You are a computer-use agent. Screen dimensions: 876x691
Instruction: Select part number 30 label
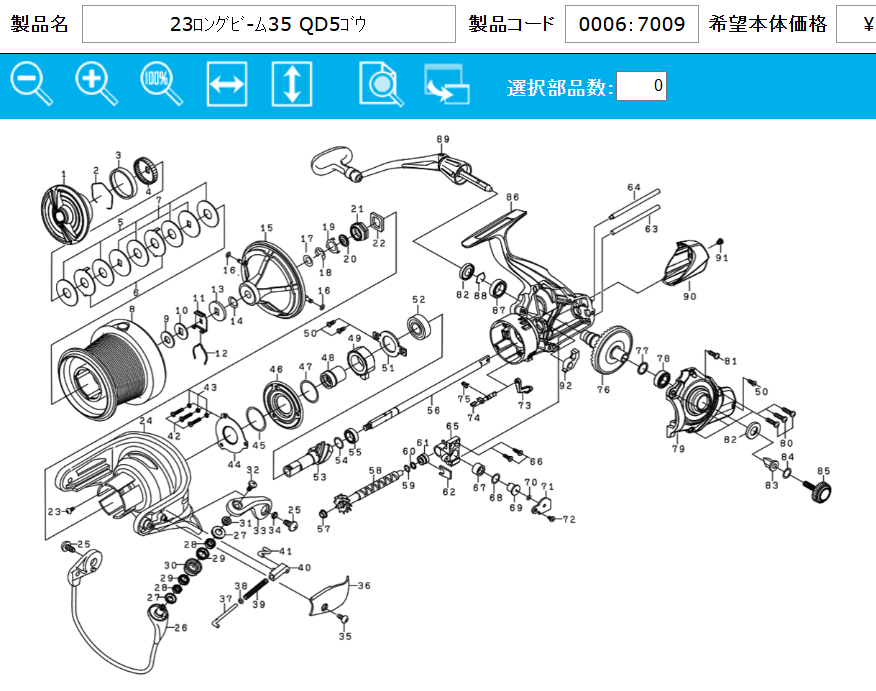(170, 565)
